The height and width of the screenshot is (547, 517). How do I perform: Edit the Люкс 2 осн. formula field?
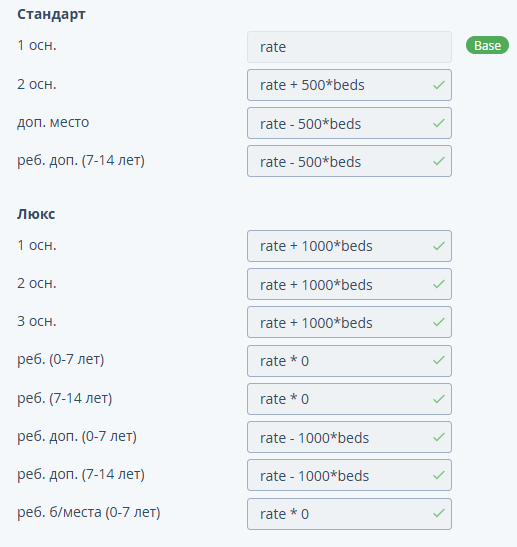click(x=349, y=284)
